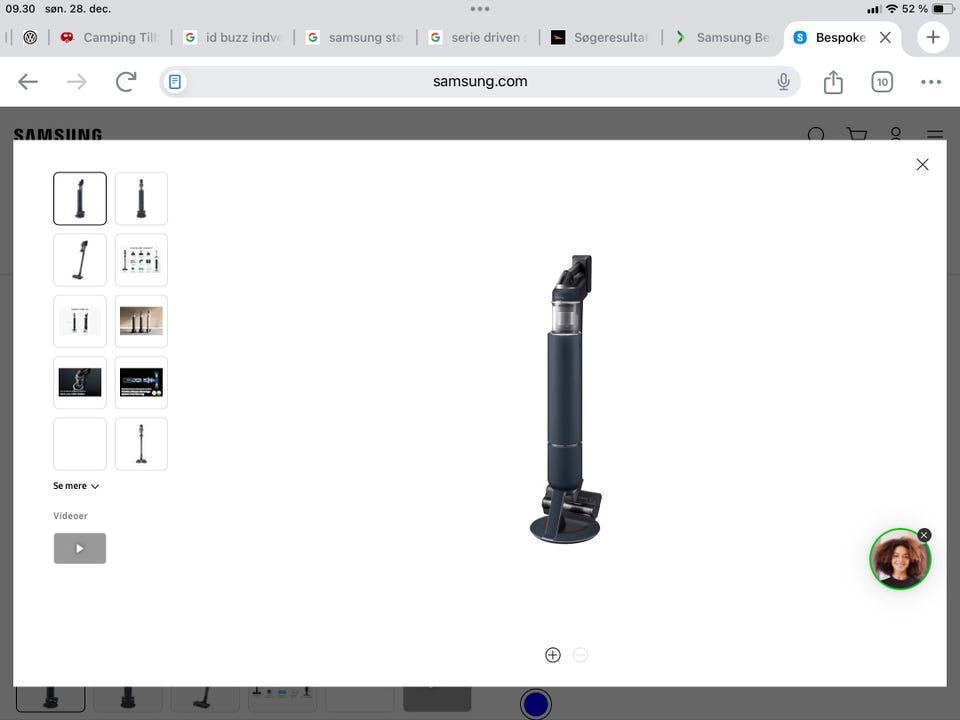Open the browser three-dot menu
Image resolution: width=960 pixels, height=720 pixels.
click(931, 81)
